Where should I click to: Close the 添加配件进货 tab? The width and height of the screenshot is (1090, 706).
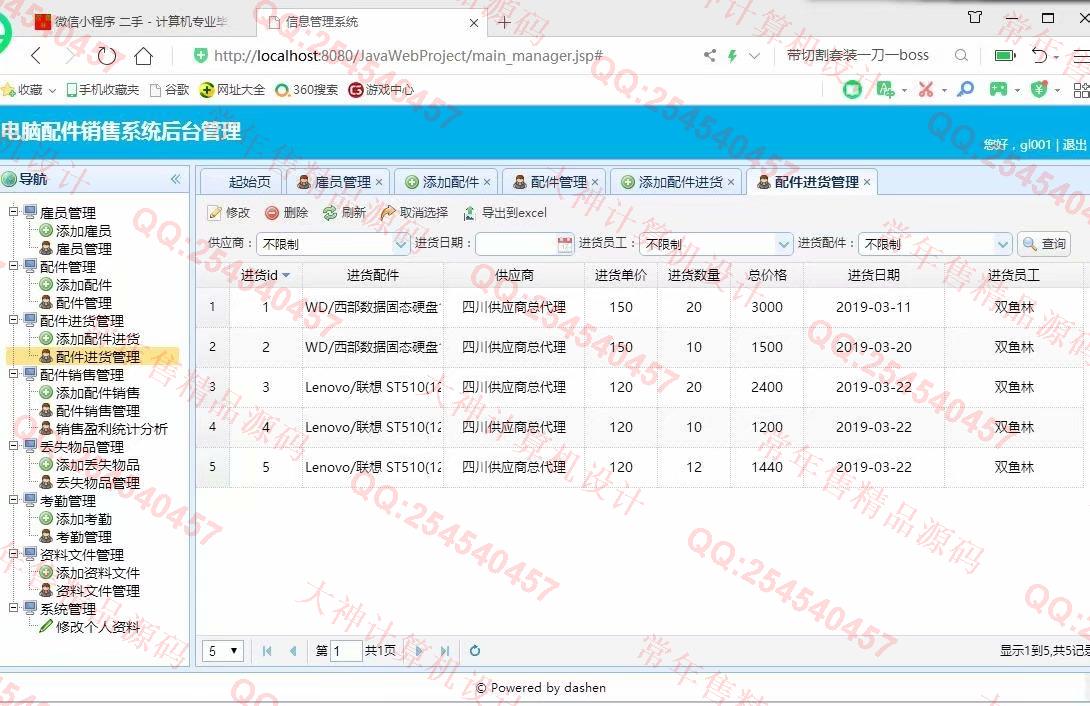pyautogui.click(x=731, y=182)
